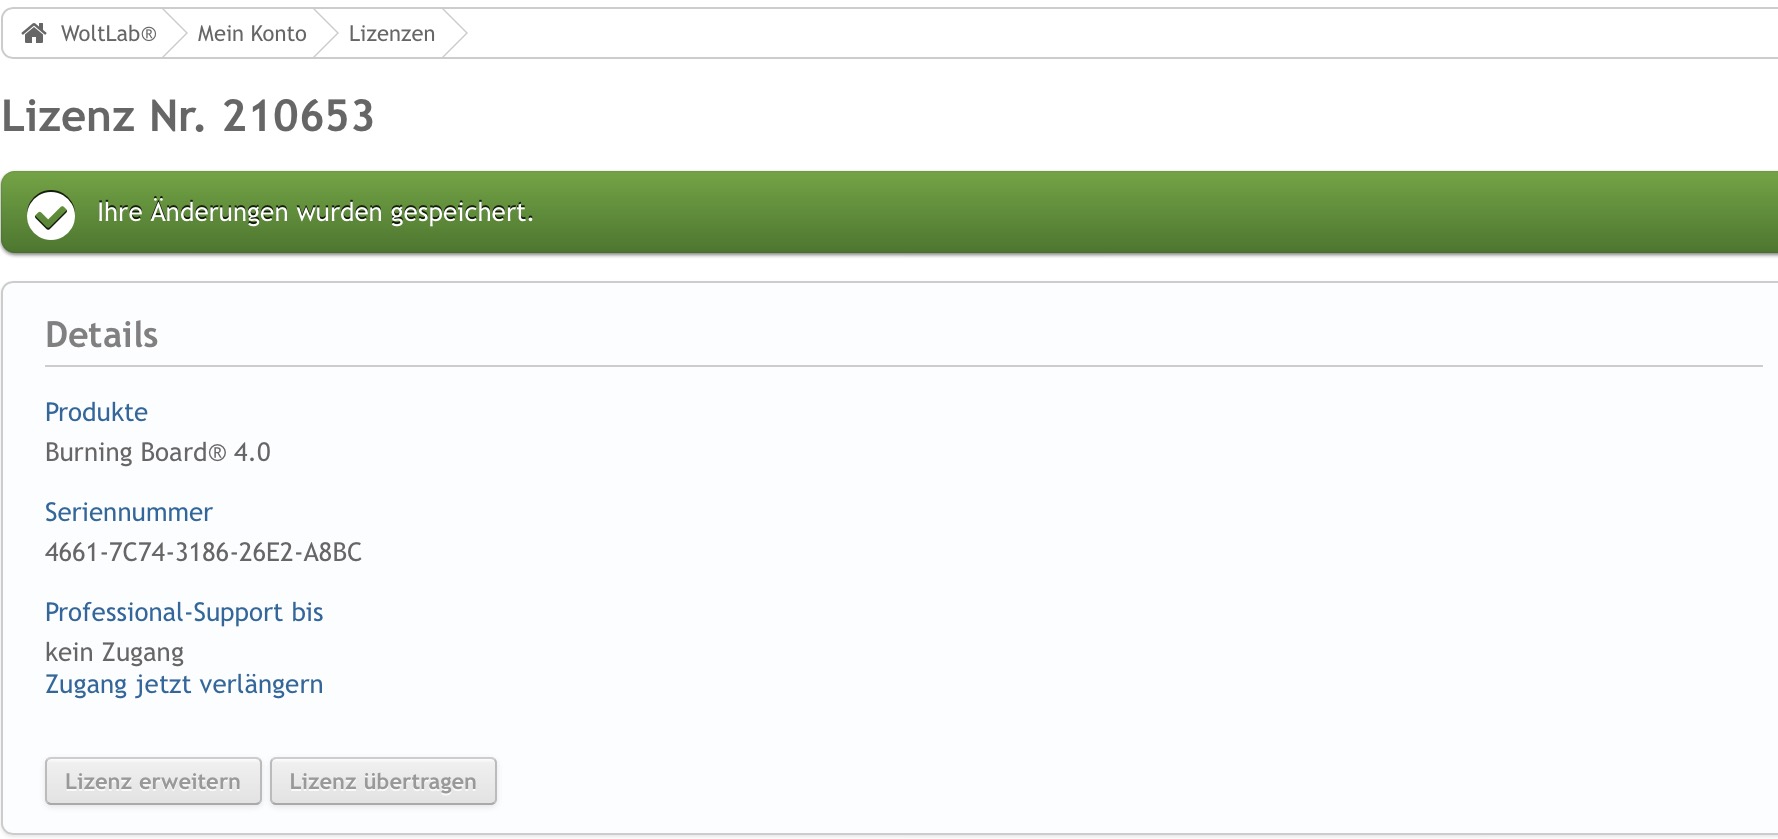The image size is (1778, 839).
Task: Open the WoltLab® breadcrumb link
Action: [x=108, y=34]
